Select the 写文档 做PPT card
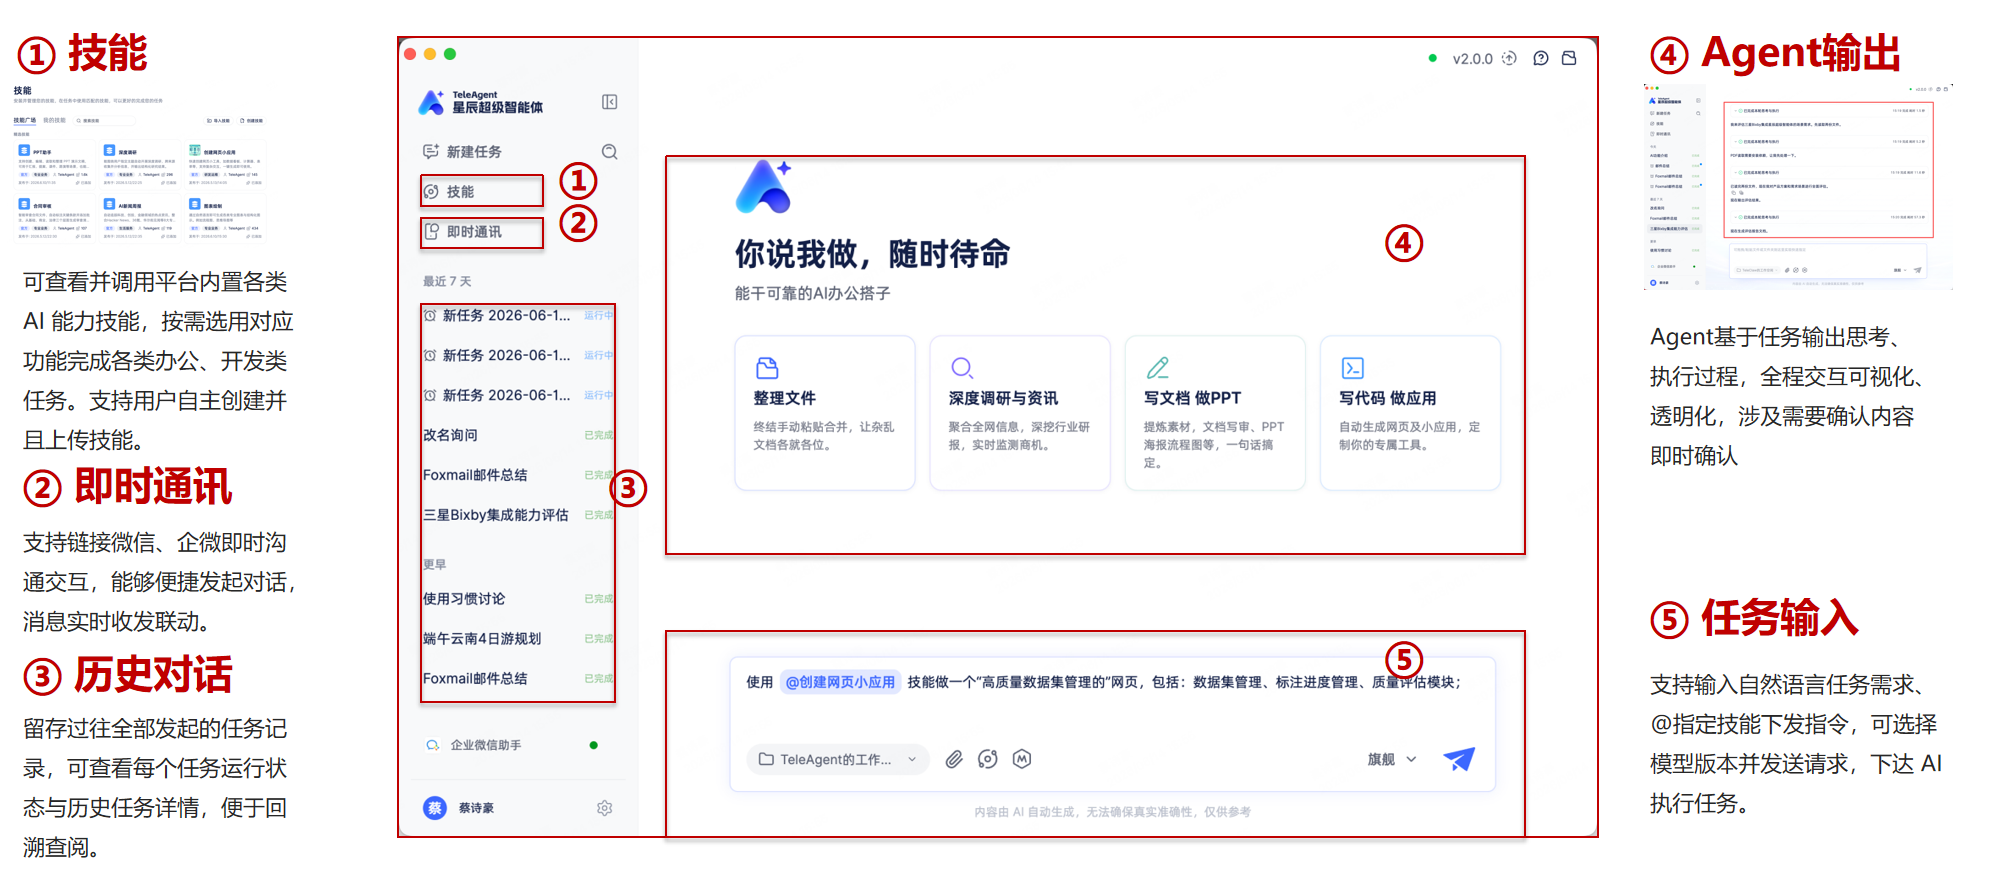 (x=1215, y=413)
